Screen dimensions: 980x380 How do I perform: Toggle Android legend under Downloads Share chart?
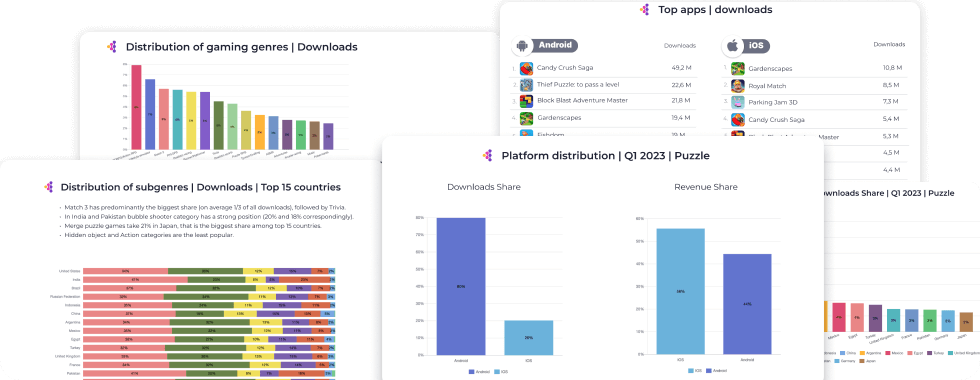click(x=480, y=372)
